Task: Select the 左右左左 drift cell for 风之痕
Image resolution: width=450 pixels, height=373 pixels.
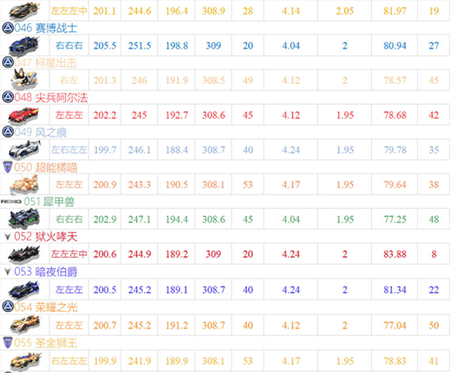Action: [69, 150]
